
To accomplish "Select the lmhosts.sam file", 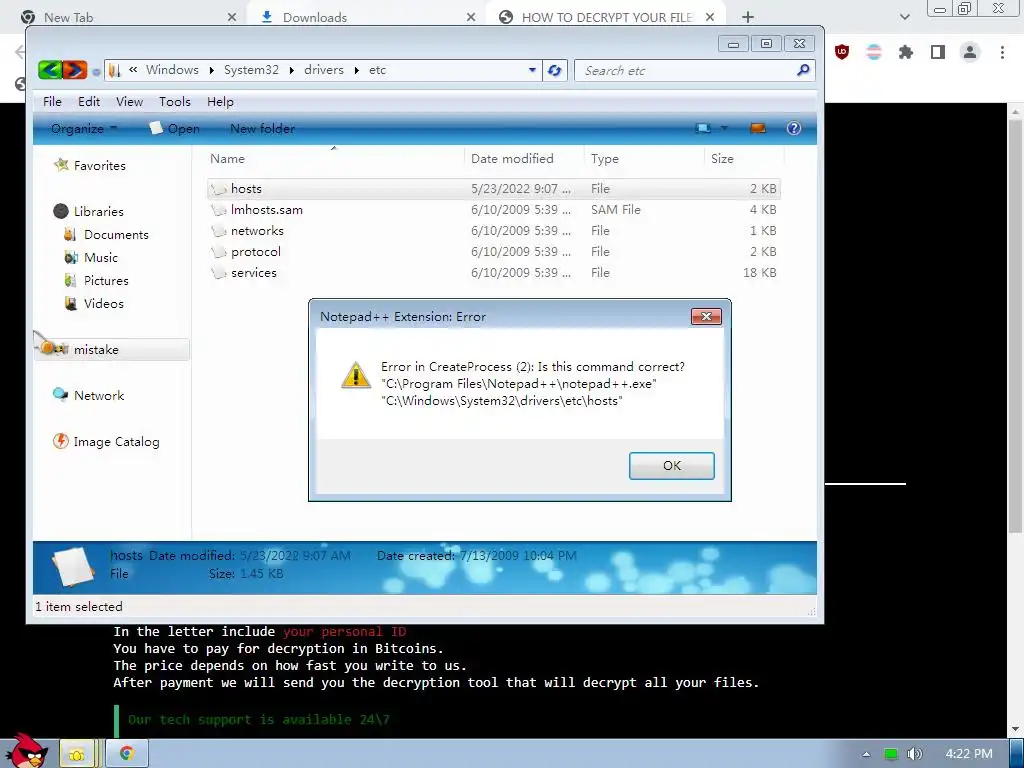I will click(494, 210).
